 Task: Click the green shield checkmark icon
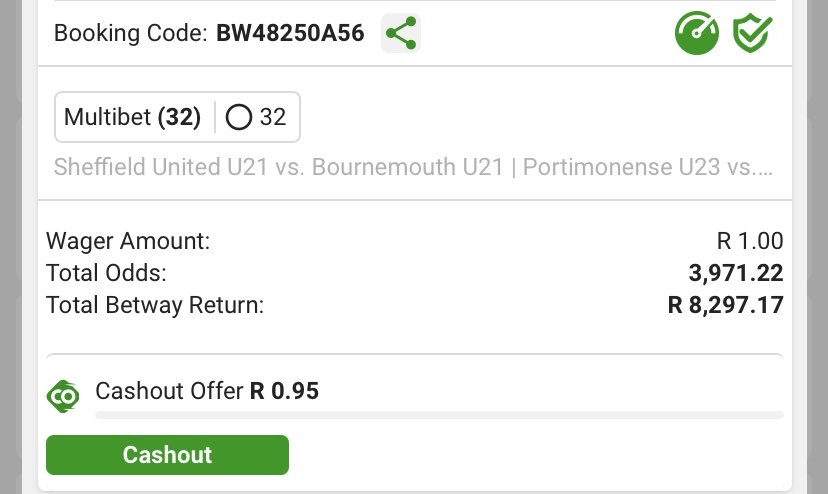point(752,33)
